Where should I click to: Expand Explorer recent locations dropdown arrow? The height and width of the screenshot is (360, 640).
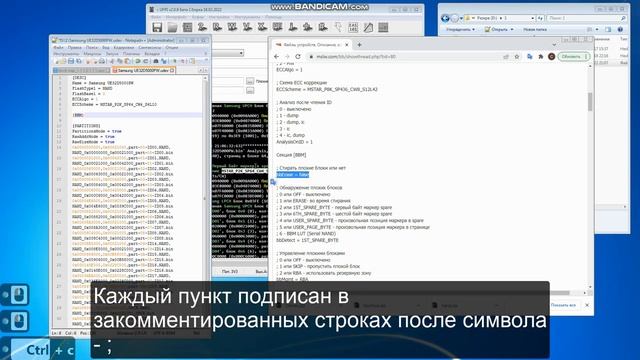coord(461,18)
